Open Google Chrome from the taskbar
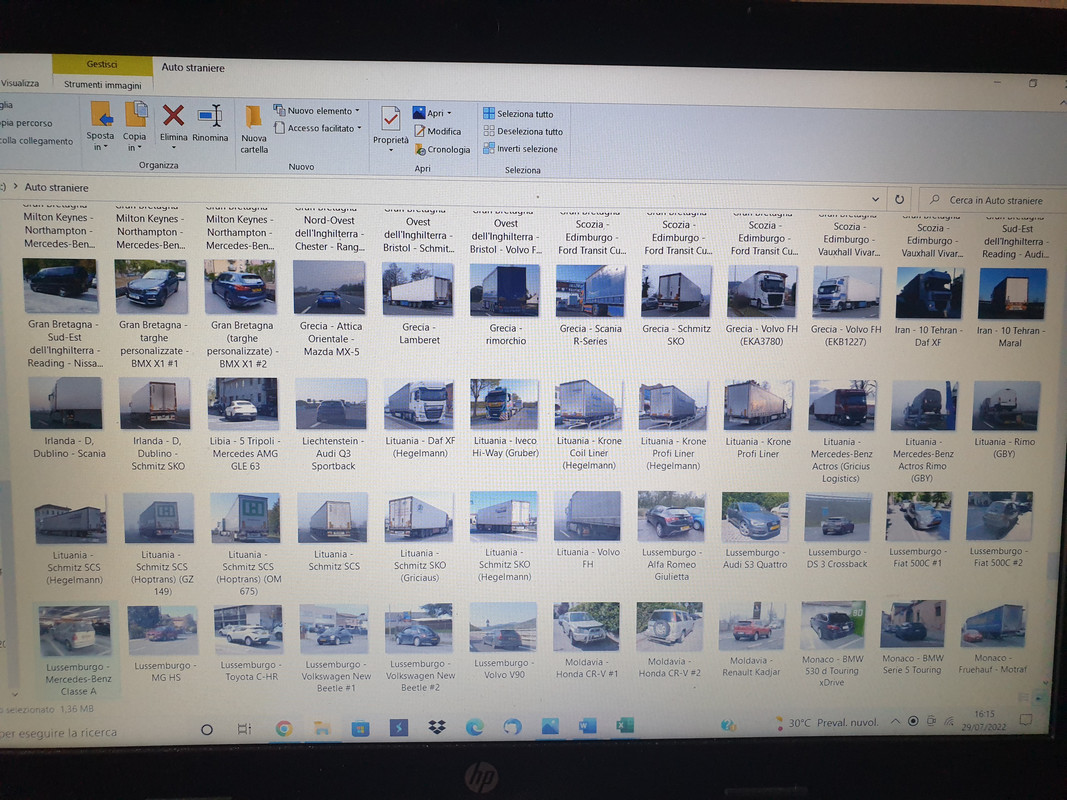Viewport: 1067px width, 800px height. coord(284,729)
